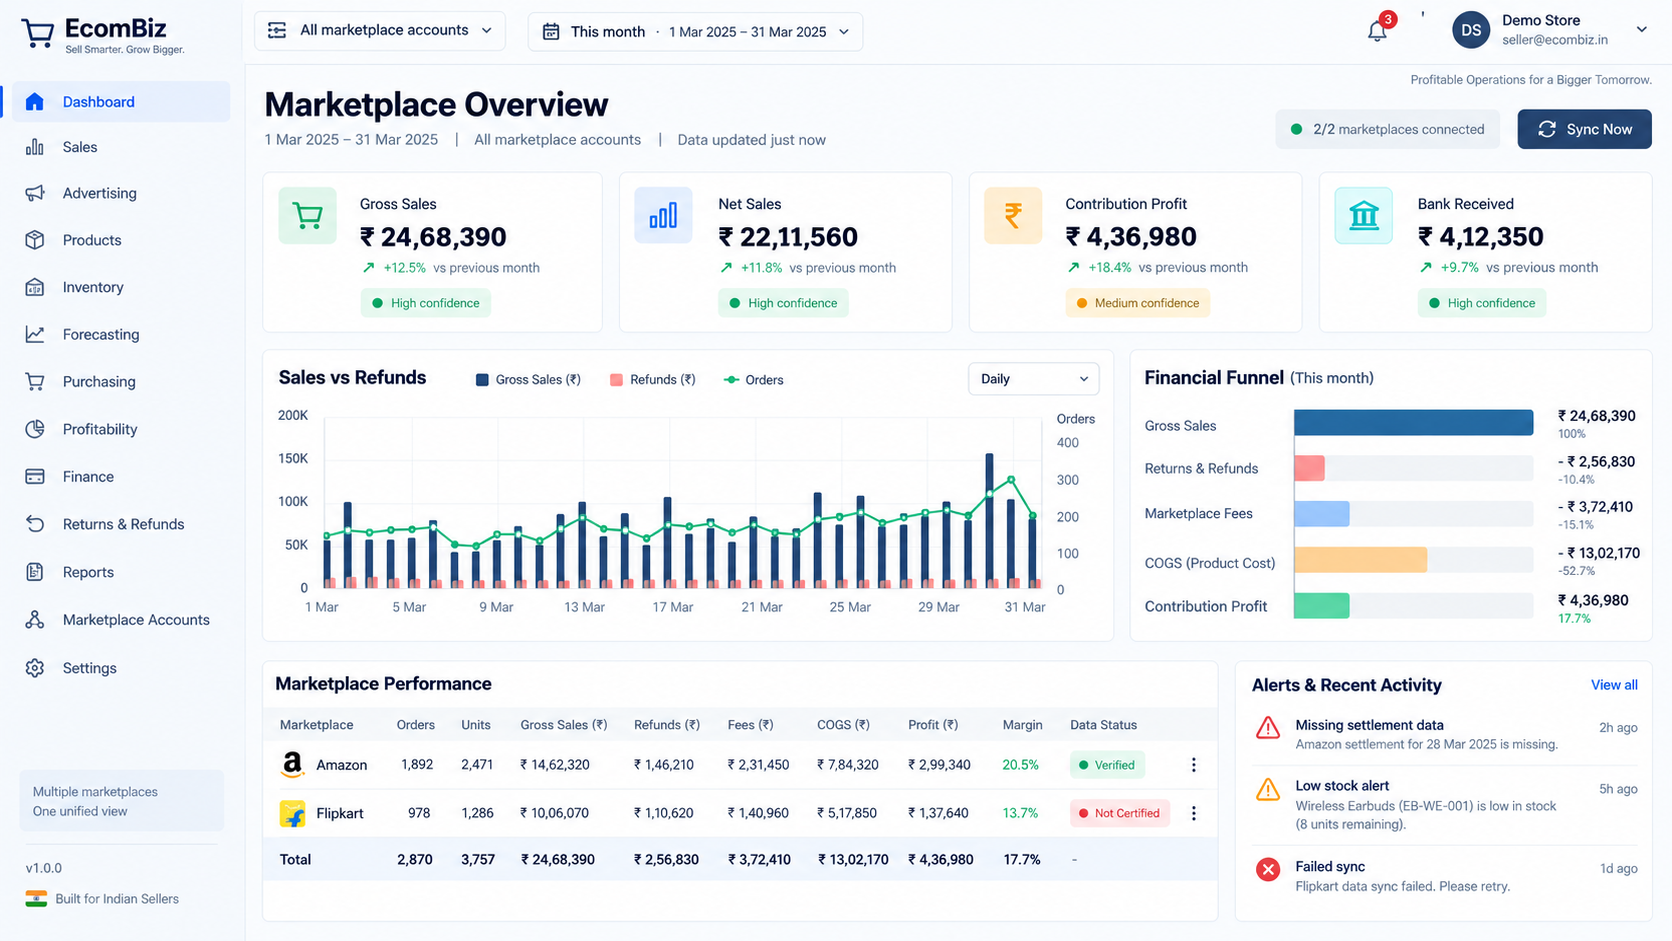
Task: Click the Amazon logo in the table
Action: 292,765
